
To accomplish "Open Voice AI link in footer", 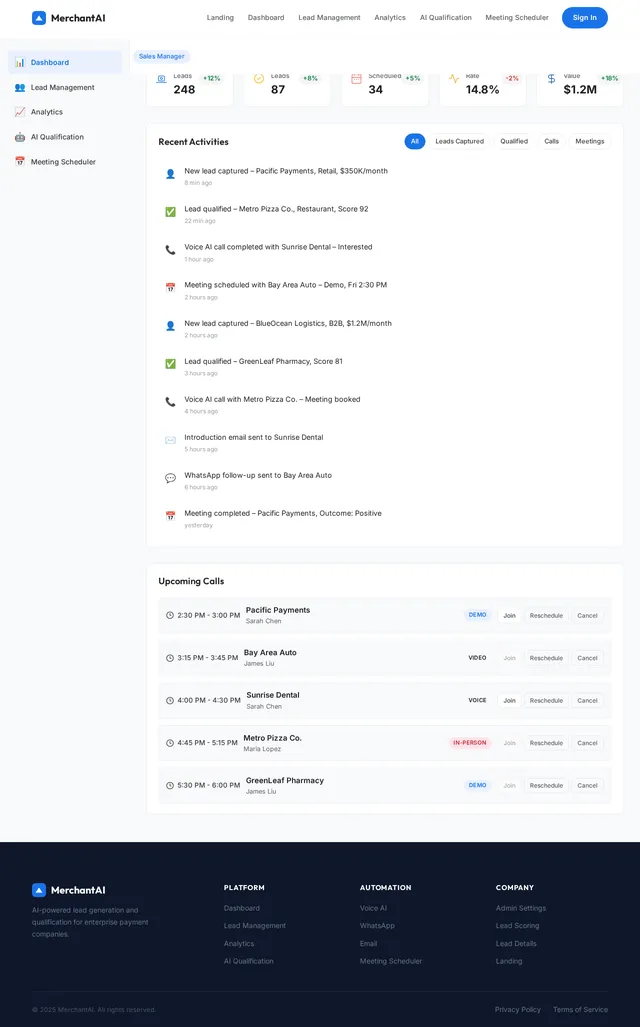I will click(373, 908).
